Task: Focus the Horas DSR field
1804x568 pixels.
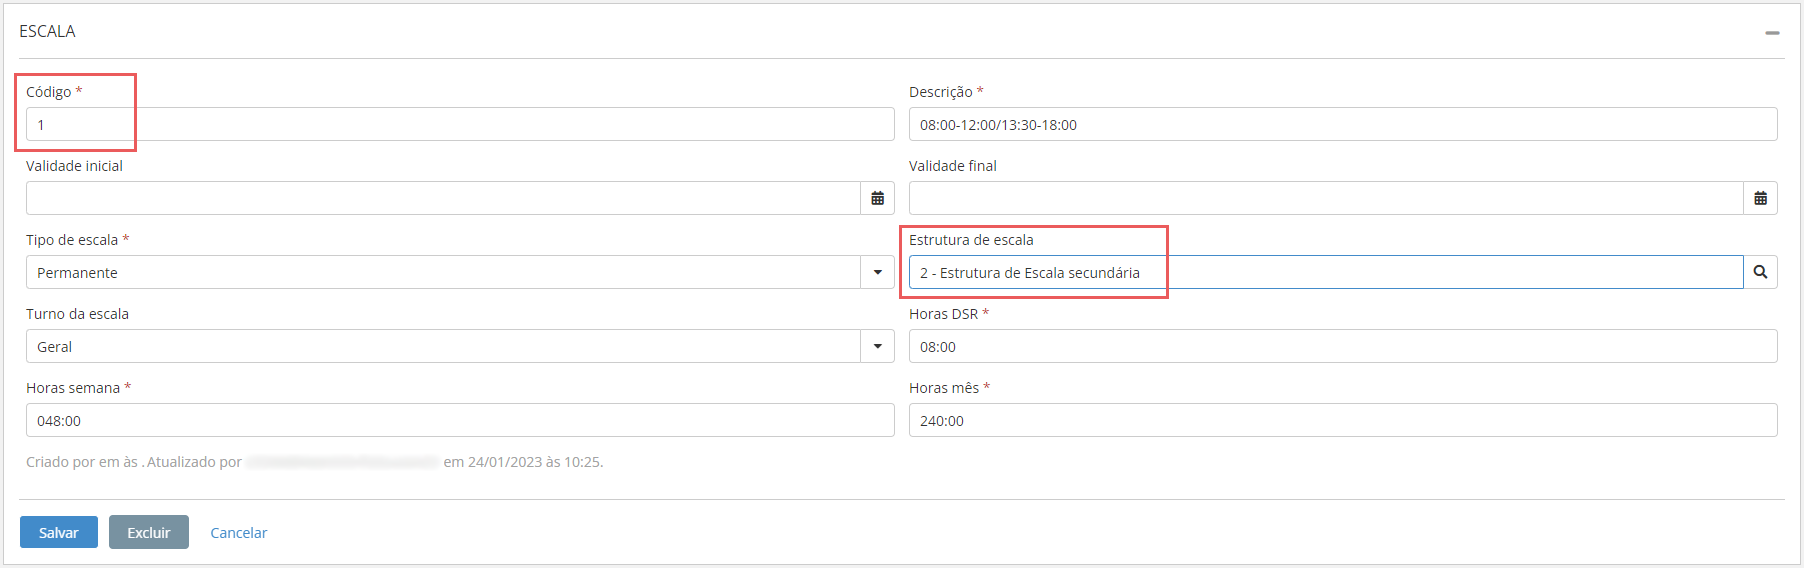Action: click(x=1342, y=346)
